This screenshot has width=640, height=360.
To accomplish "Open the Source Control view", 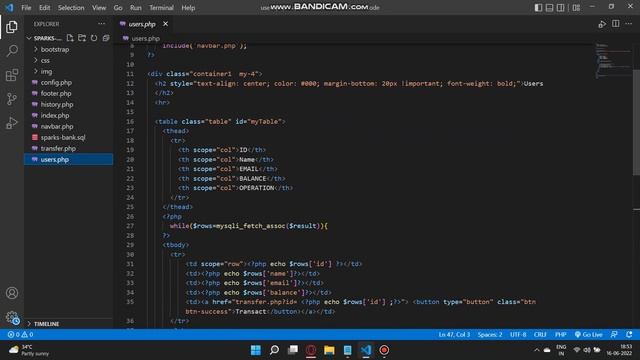I will point(12,99).
